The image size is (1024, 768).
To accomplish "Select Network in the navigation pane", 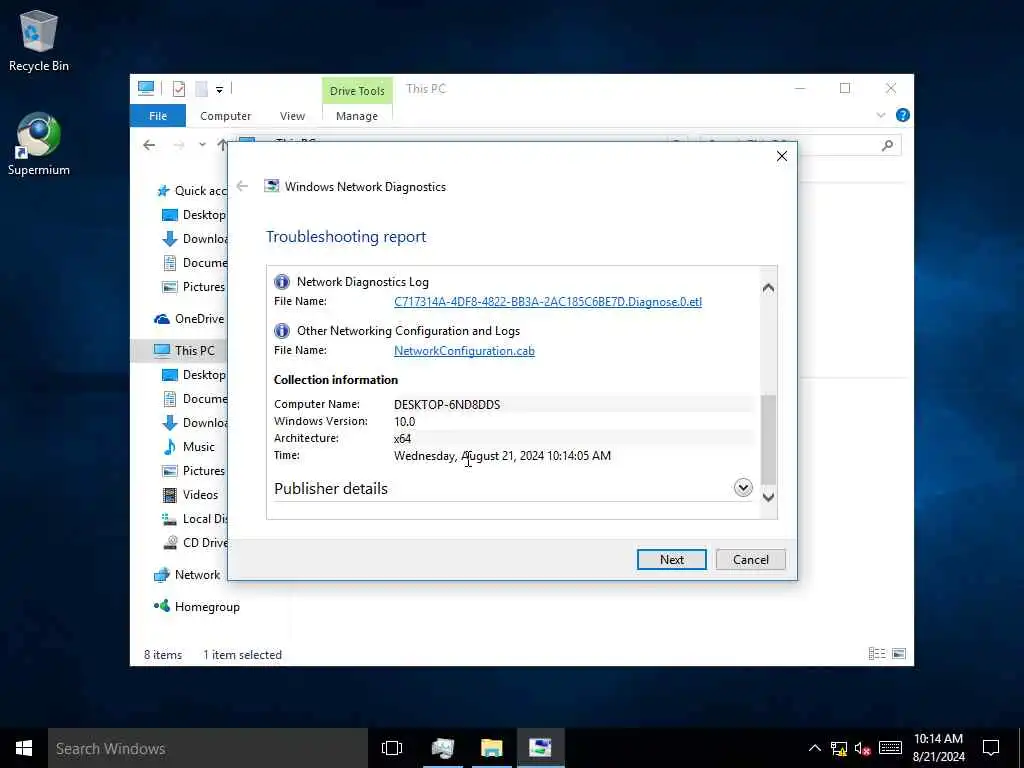I will [x=187, y=575].
